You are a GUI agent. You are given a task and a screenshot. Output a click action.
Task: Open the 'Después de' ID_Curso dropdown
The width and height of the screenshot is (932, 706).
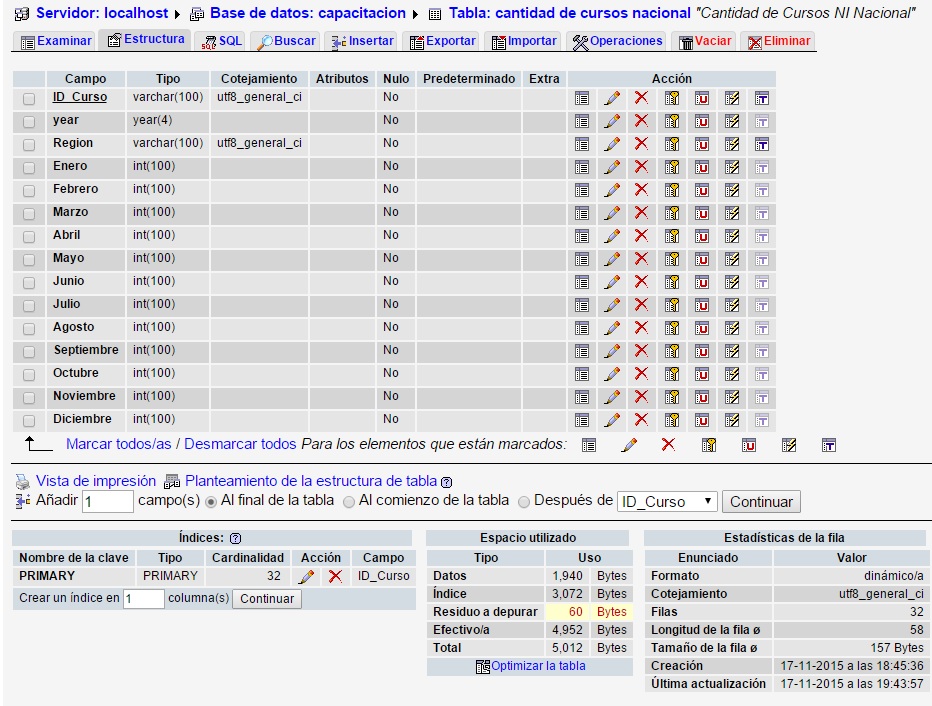point(667,502)
